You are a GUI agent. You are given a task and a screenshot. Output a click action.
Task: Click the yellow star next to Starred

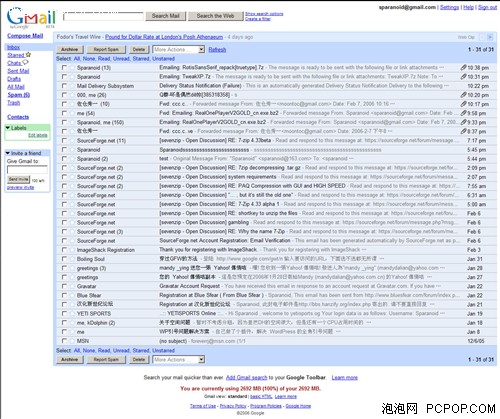(28, 54)
